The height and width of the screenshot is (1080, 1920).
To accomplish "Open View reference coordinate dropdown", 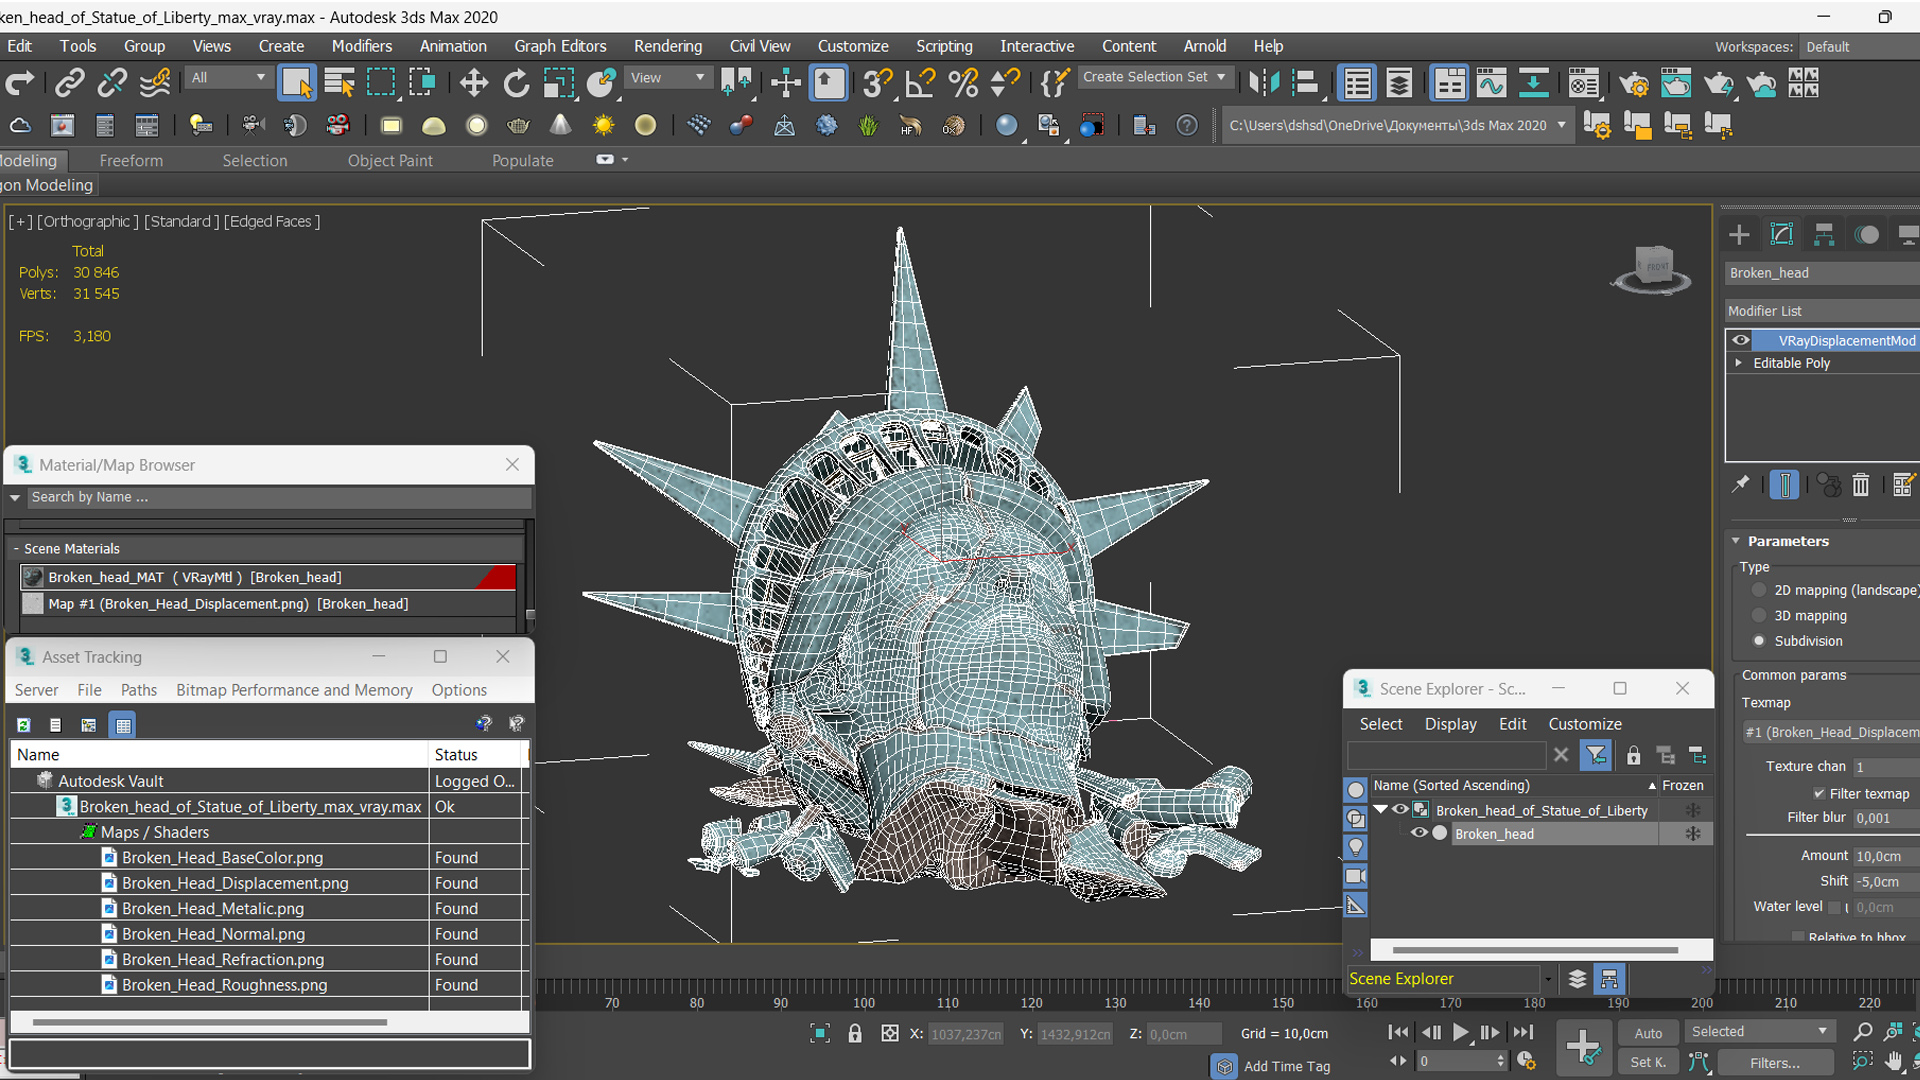I will (667, 77).
